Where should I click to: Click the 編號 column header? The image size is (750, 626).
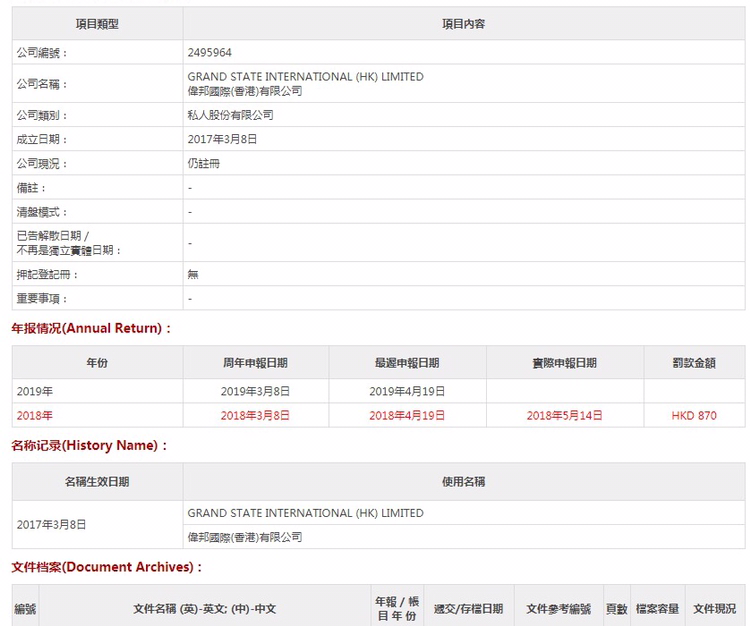pos(25,609)
